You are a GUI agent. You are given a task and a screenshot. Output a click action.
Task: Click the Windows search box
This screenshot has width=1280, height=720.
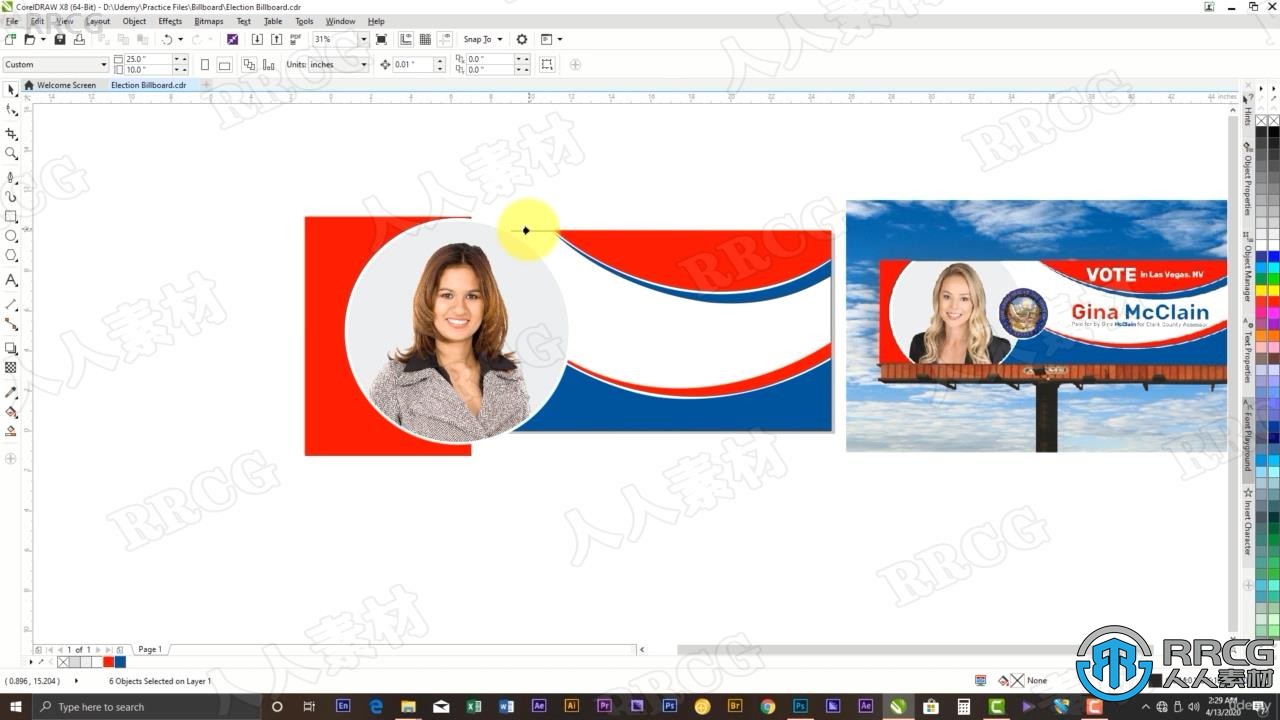(x=145, y=707)
